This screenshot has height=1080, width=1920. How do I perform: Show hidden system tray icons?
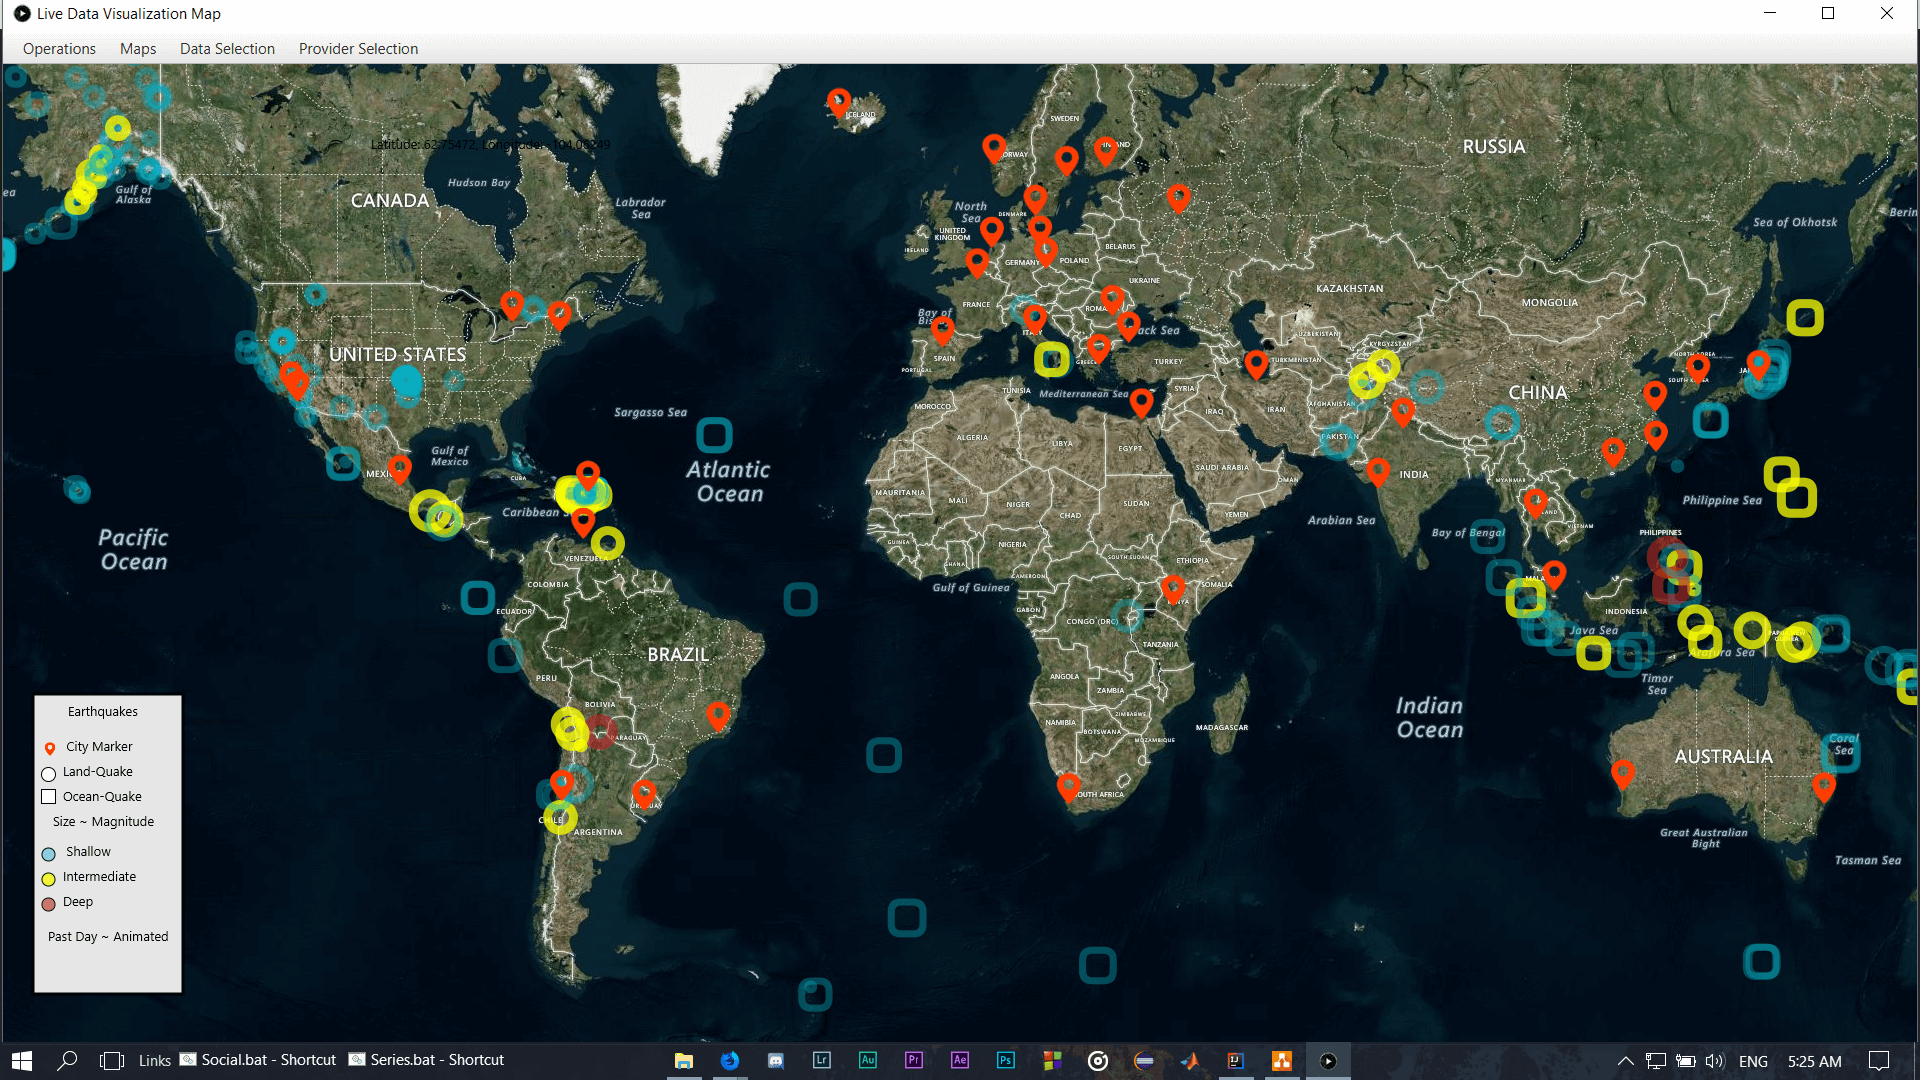(x=1625, y=1061)
